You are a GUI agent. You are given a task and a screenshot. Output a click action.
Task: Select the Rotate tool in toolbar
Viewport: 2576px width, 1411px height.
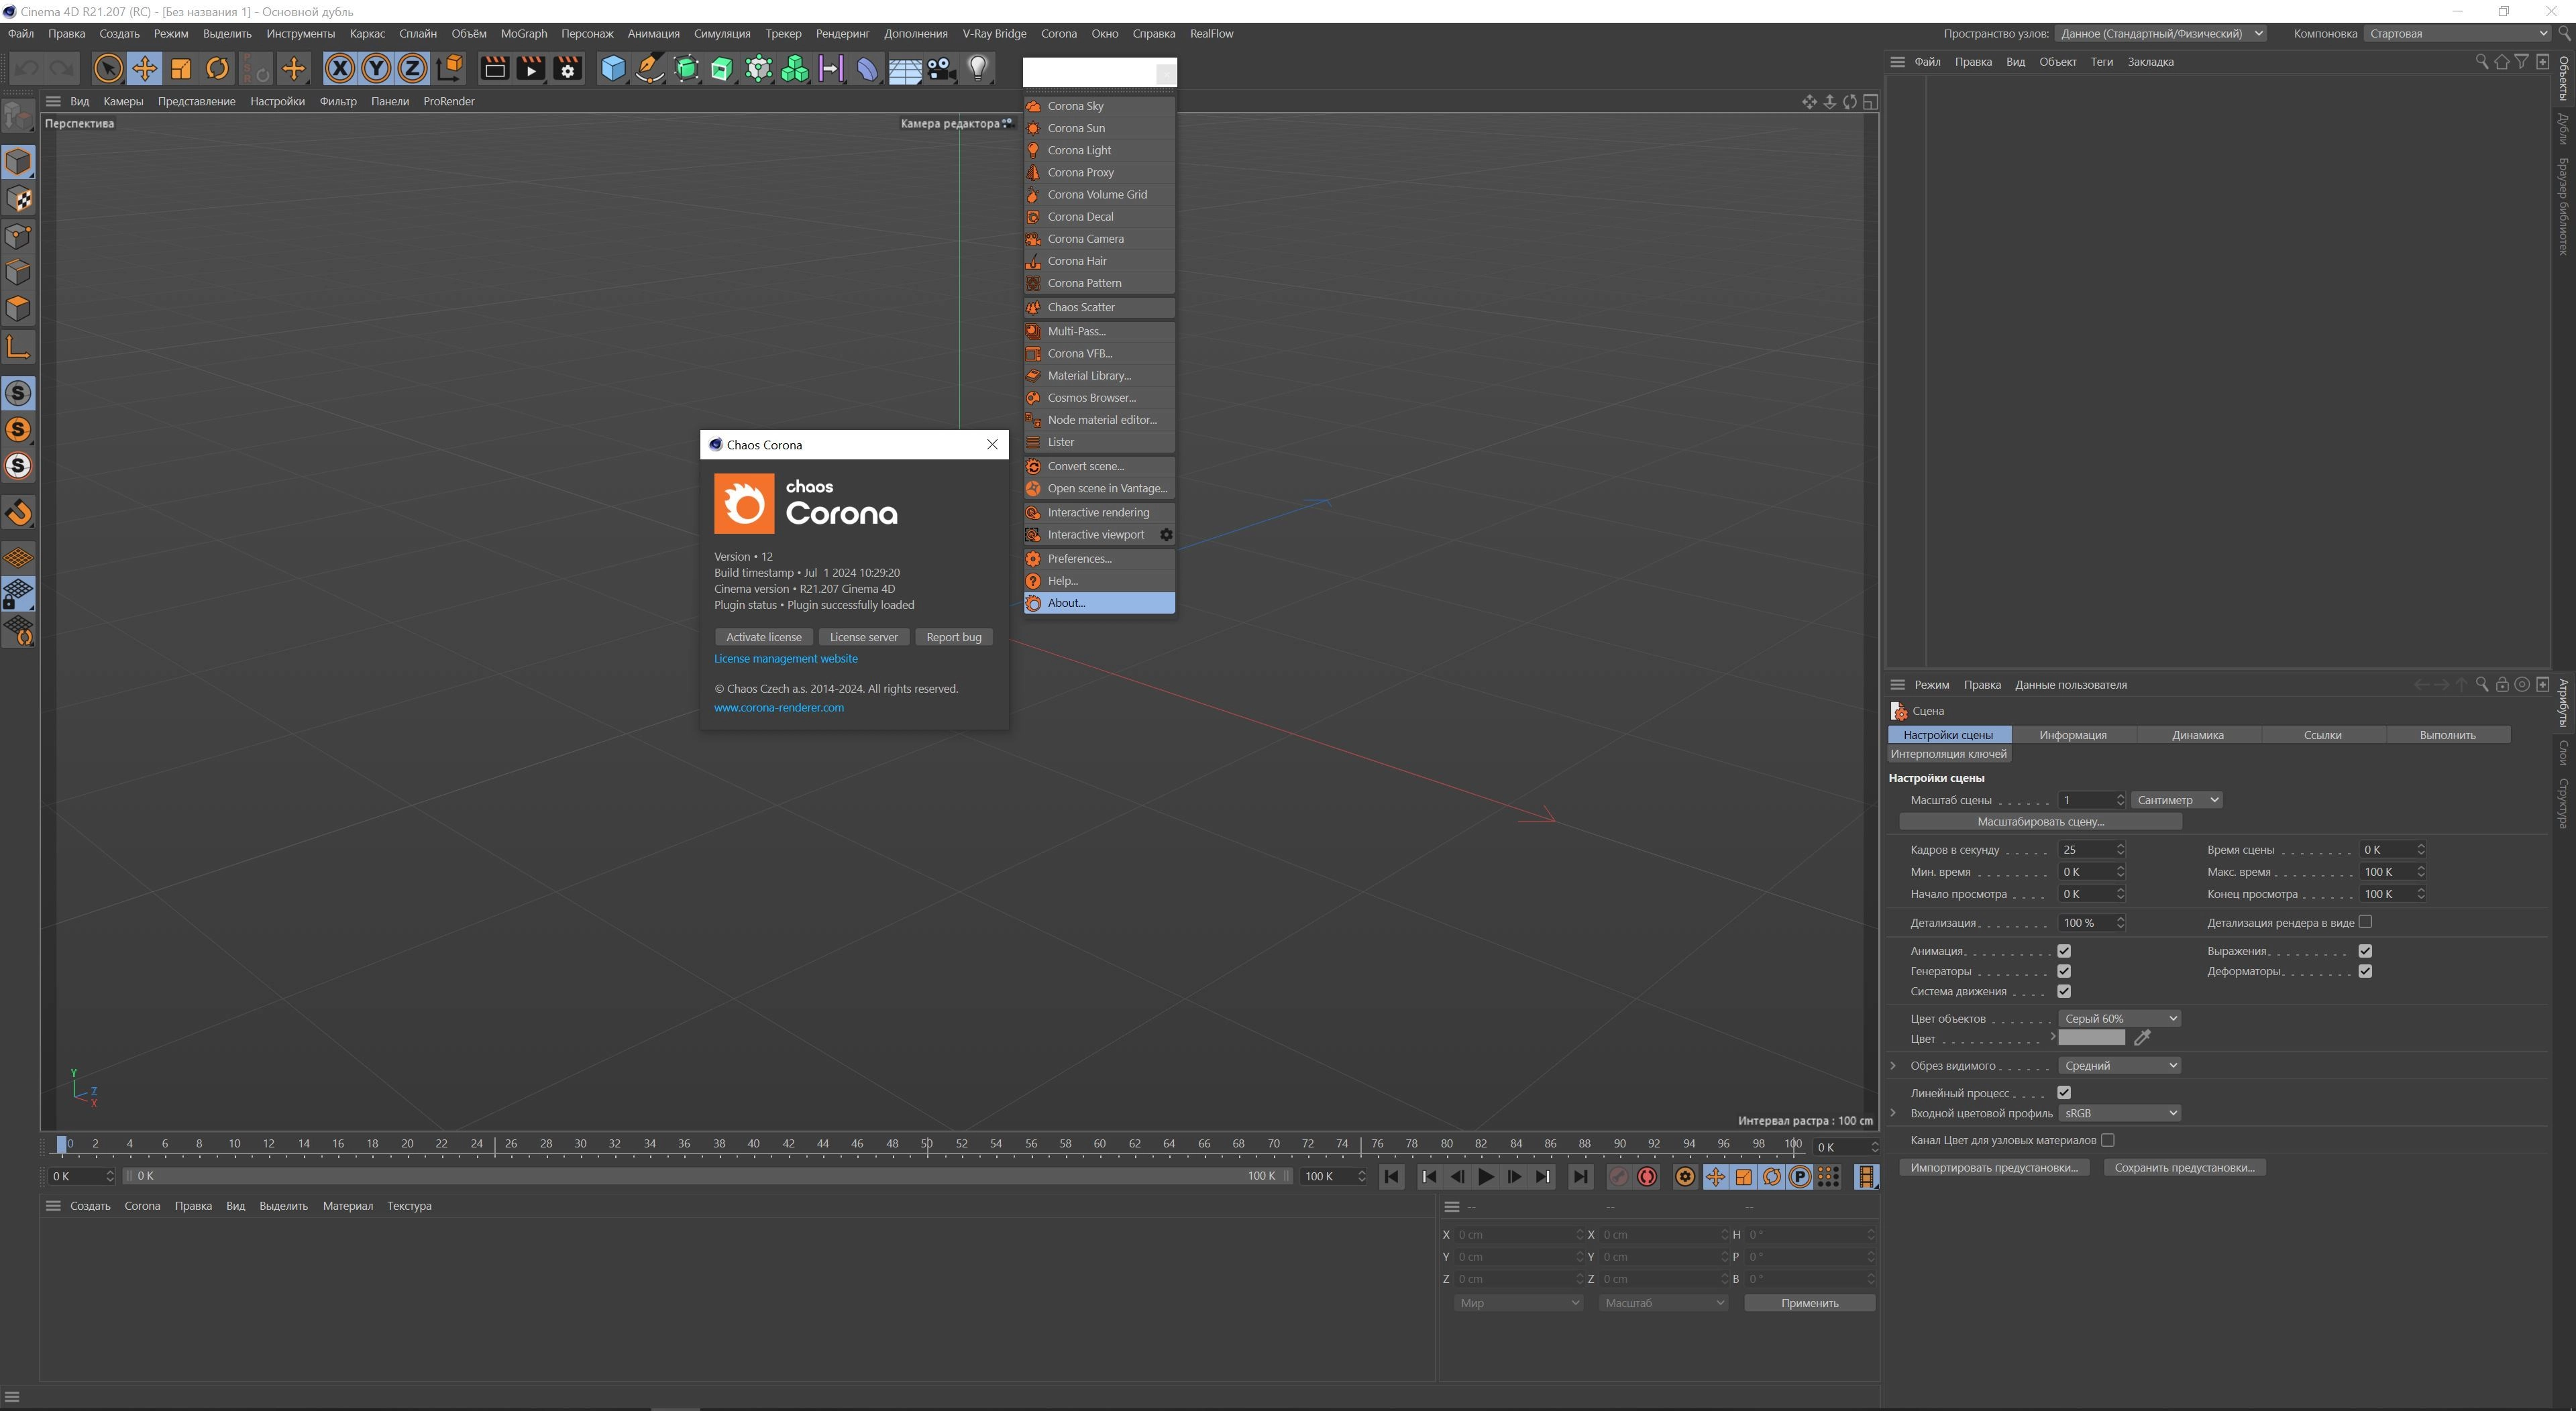pyautogui.click(x=217, y=69)
